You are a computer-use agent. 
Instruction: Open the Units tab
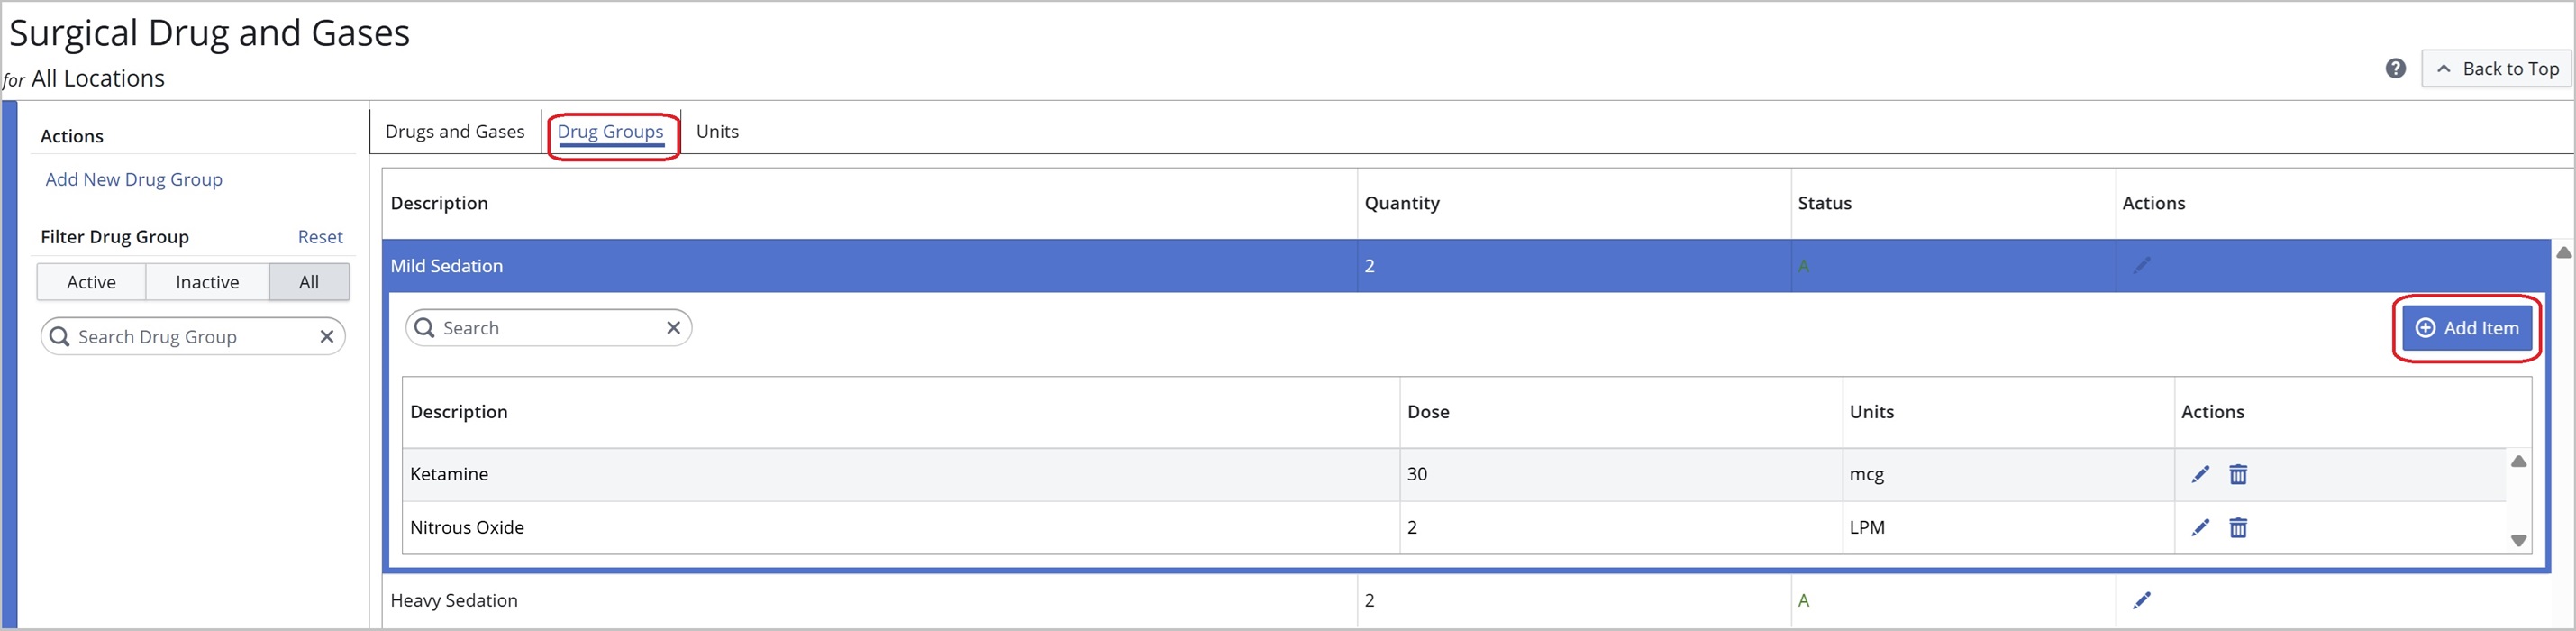point(717,131)
